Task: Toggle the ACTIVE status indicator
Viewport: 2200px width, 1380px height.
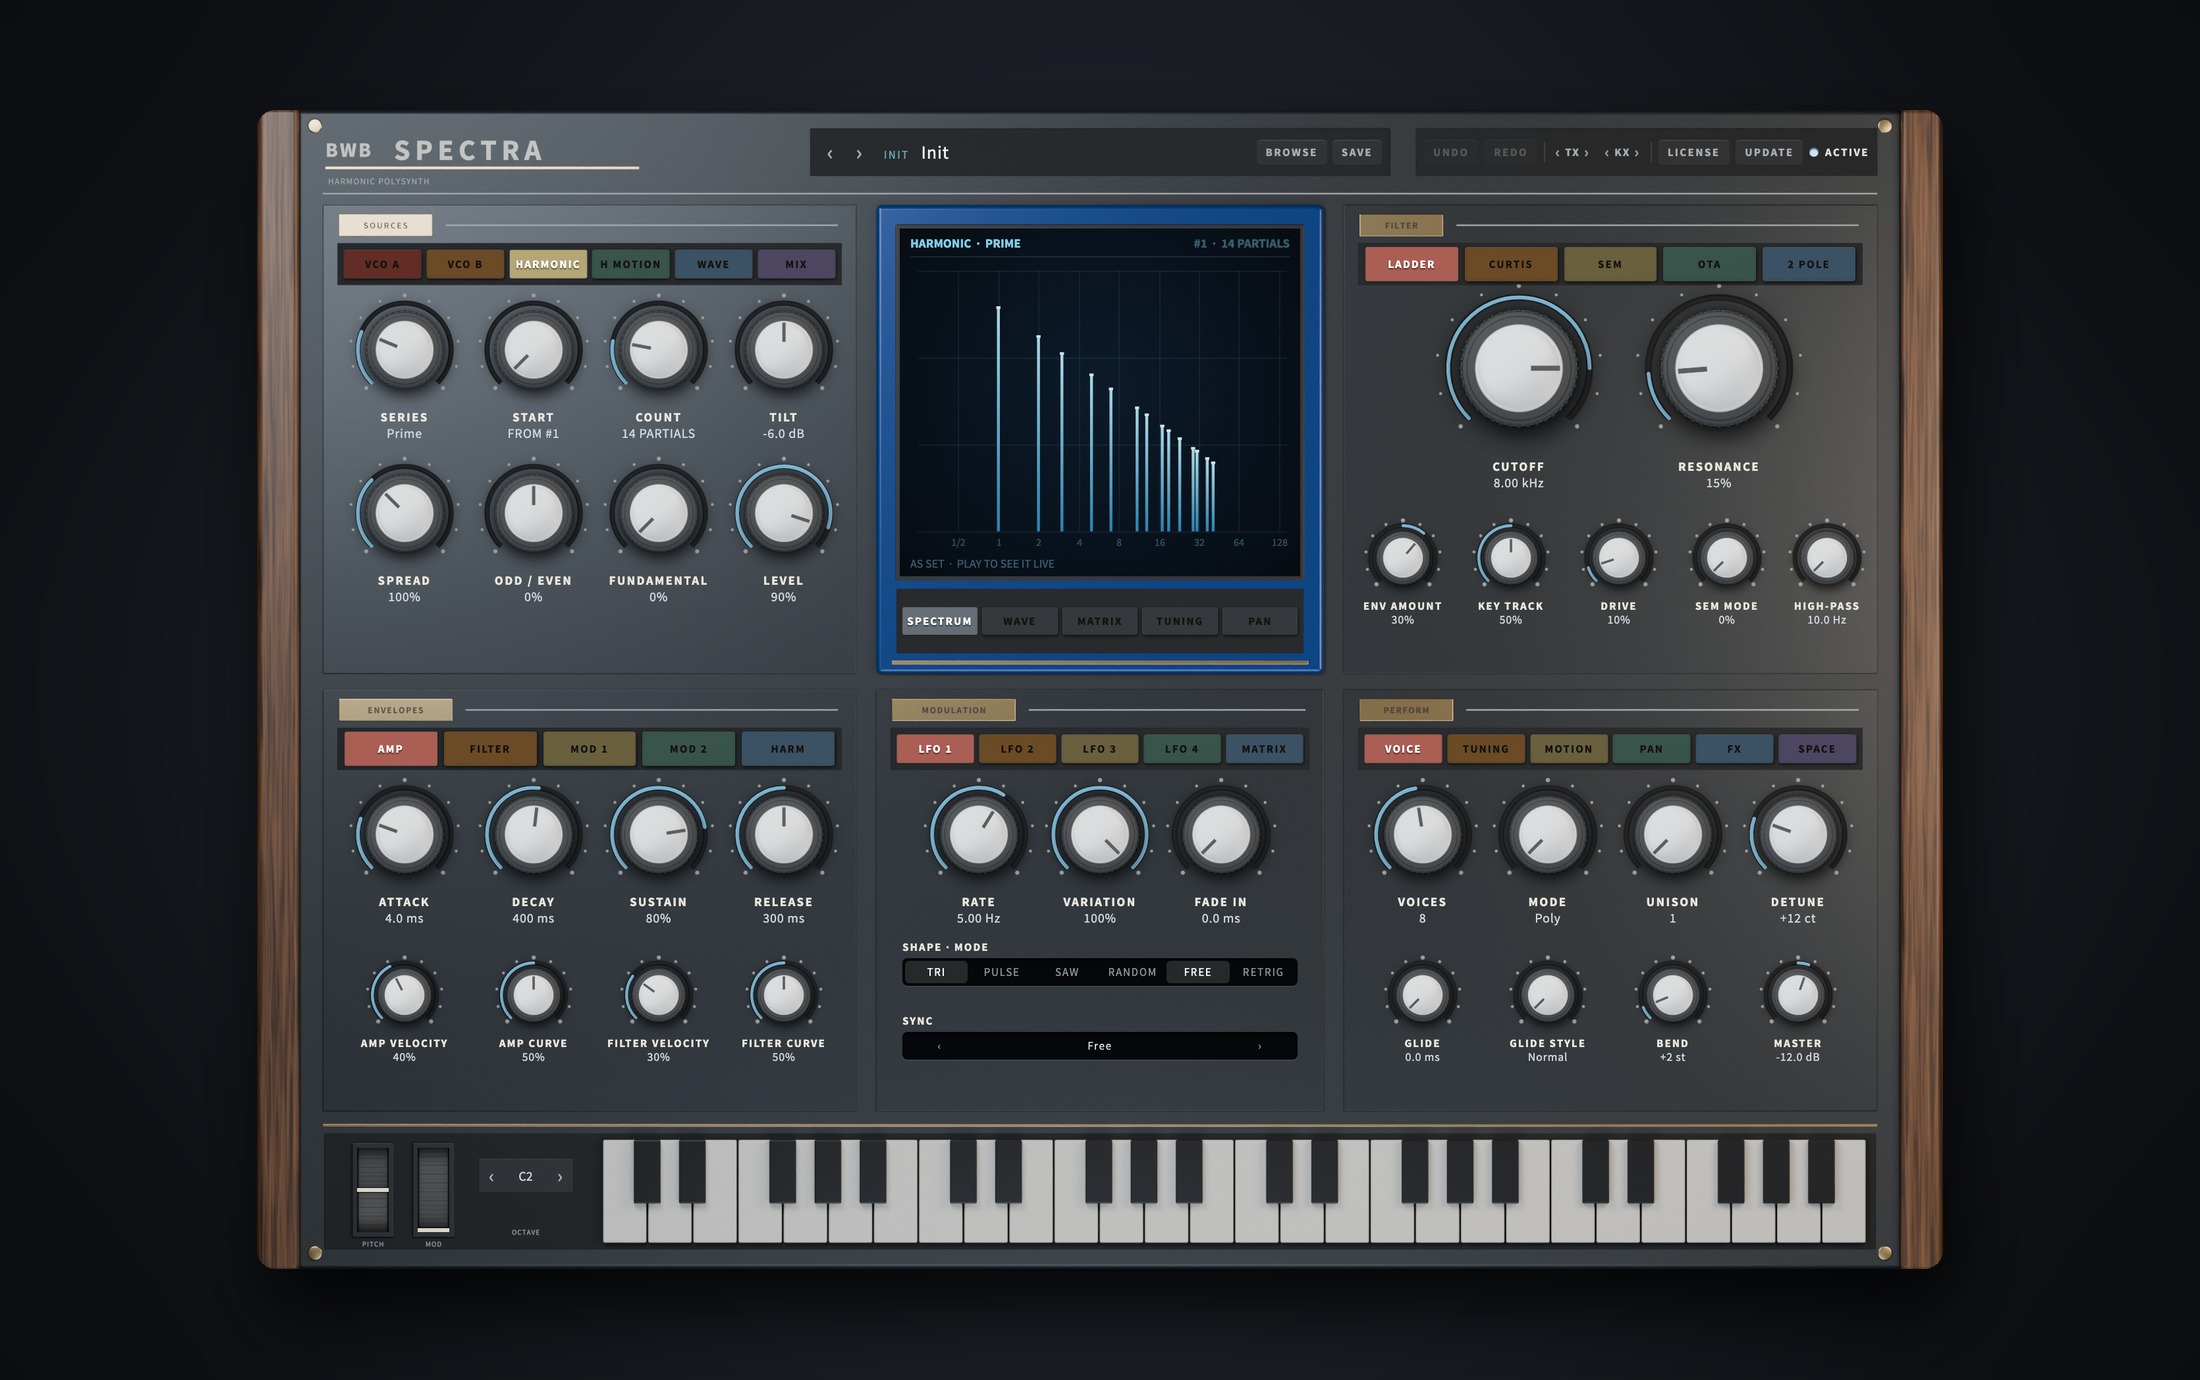Action: pyautogui.click(x=1839, y=153)
